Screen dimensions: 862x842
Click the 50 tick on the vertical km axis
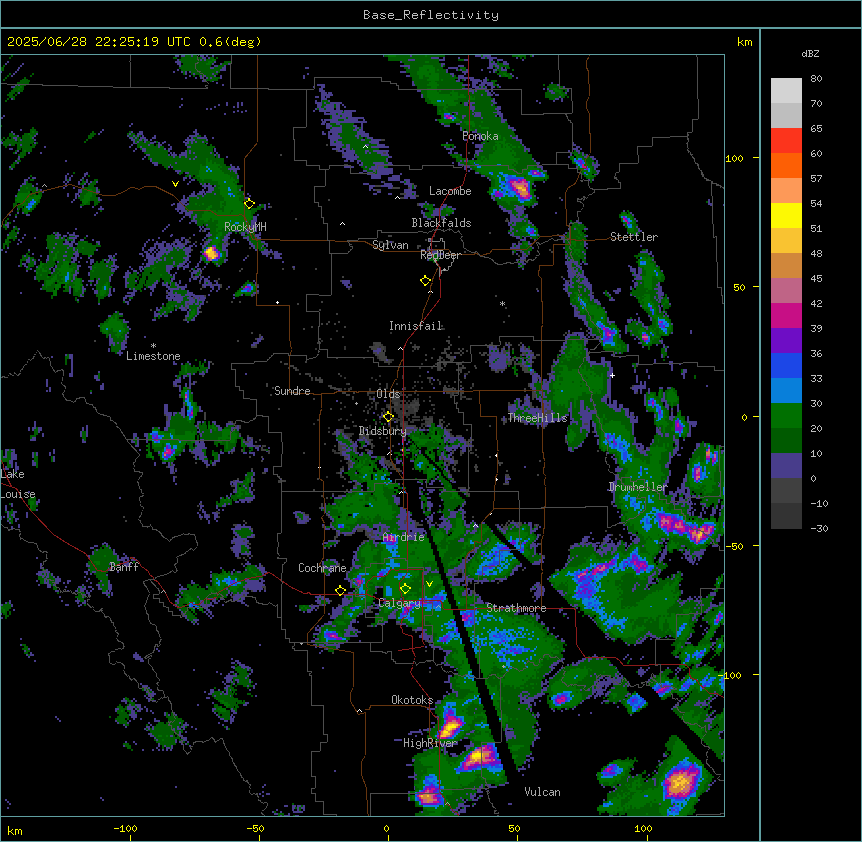(739, 287)
